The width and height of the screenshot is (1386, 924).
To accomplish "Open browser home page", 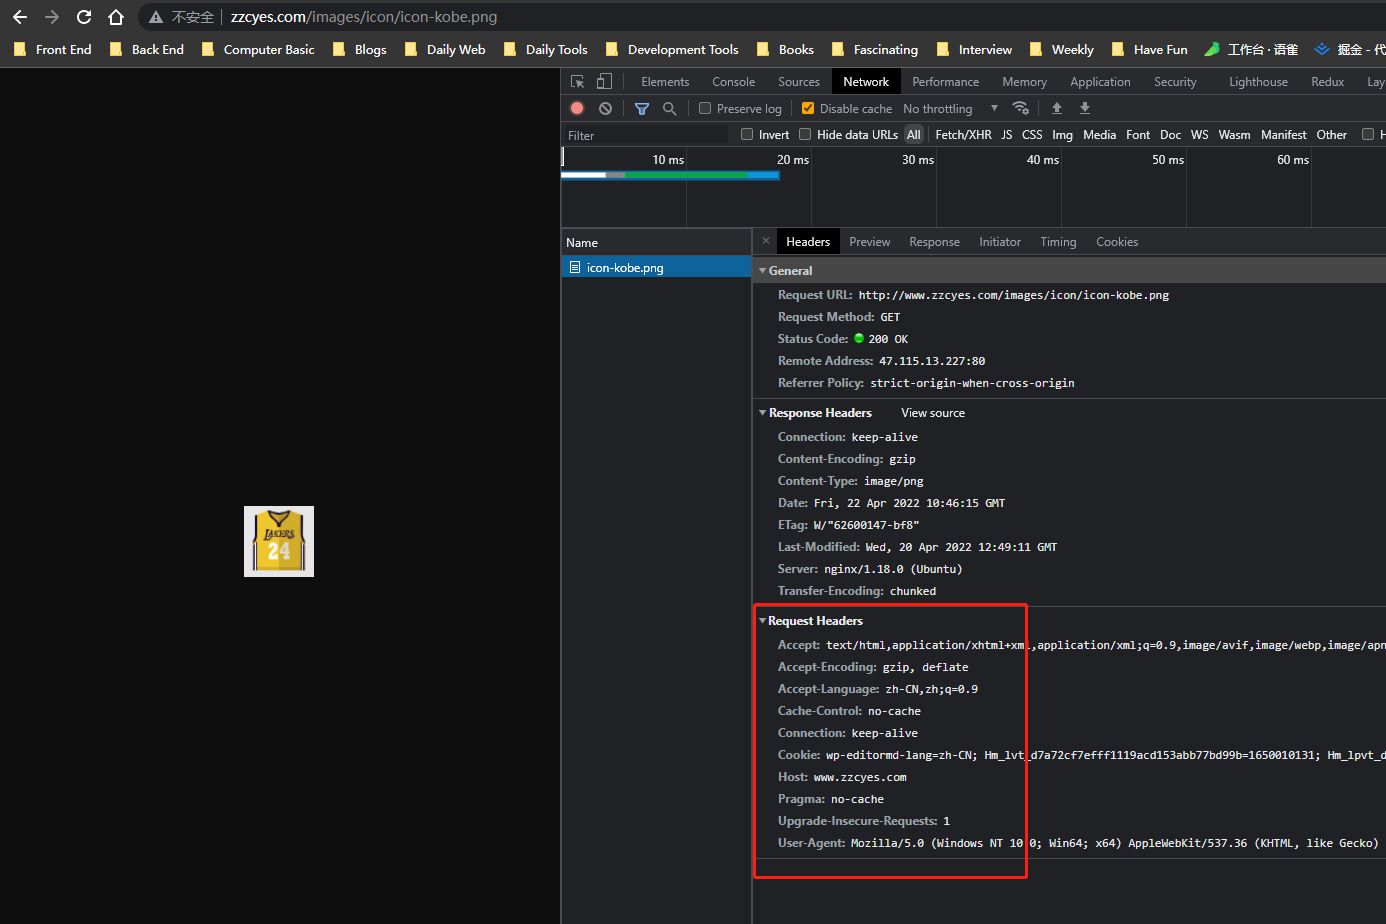I will (x=116, y=17).
